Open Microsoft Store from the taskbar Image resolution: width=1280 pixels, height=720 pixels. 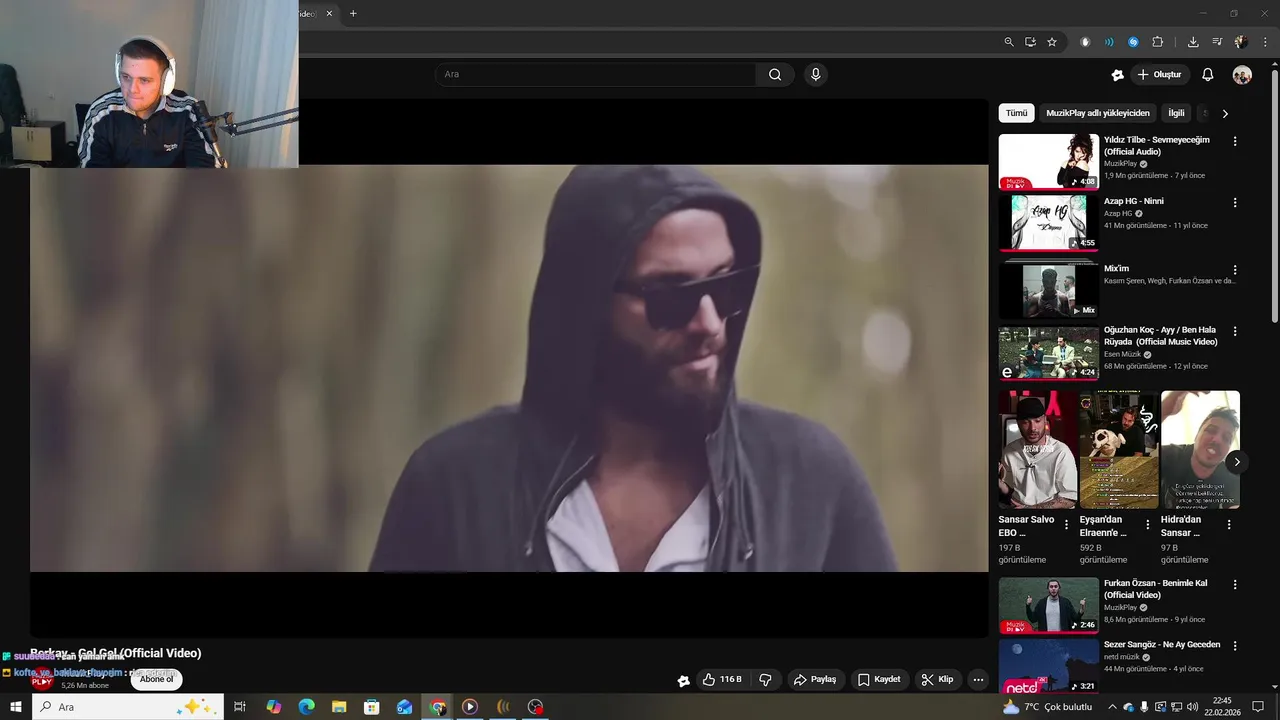[372, 707]
